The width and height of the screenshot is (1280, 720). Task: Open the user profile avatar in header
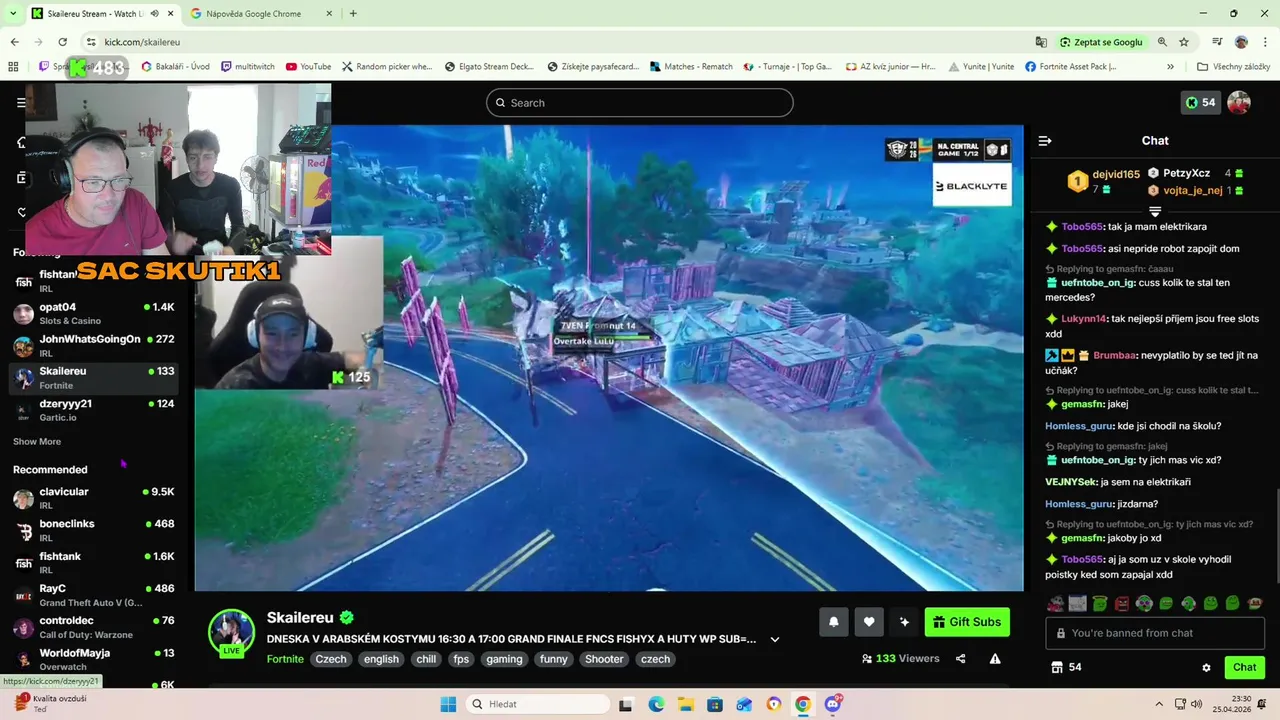point(1239,103)
